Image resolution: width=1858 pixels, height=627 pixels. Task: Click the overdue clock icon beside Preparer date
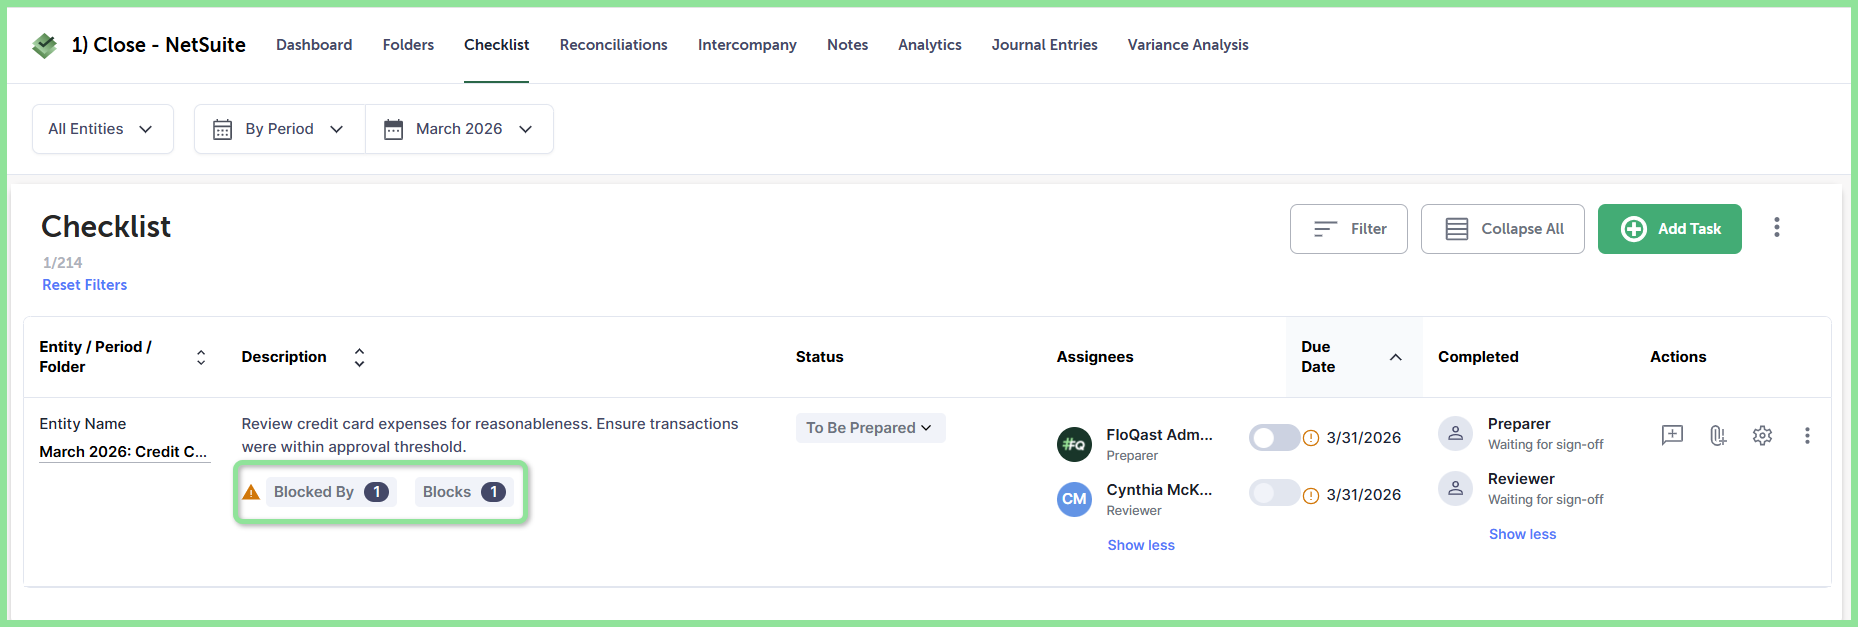point(1311,438)
